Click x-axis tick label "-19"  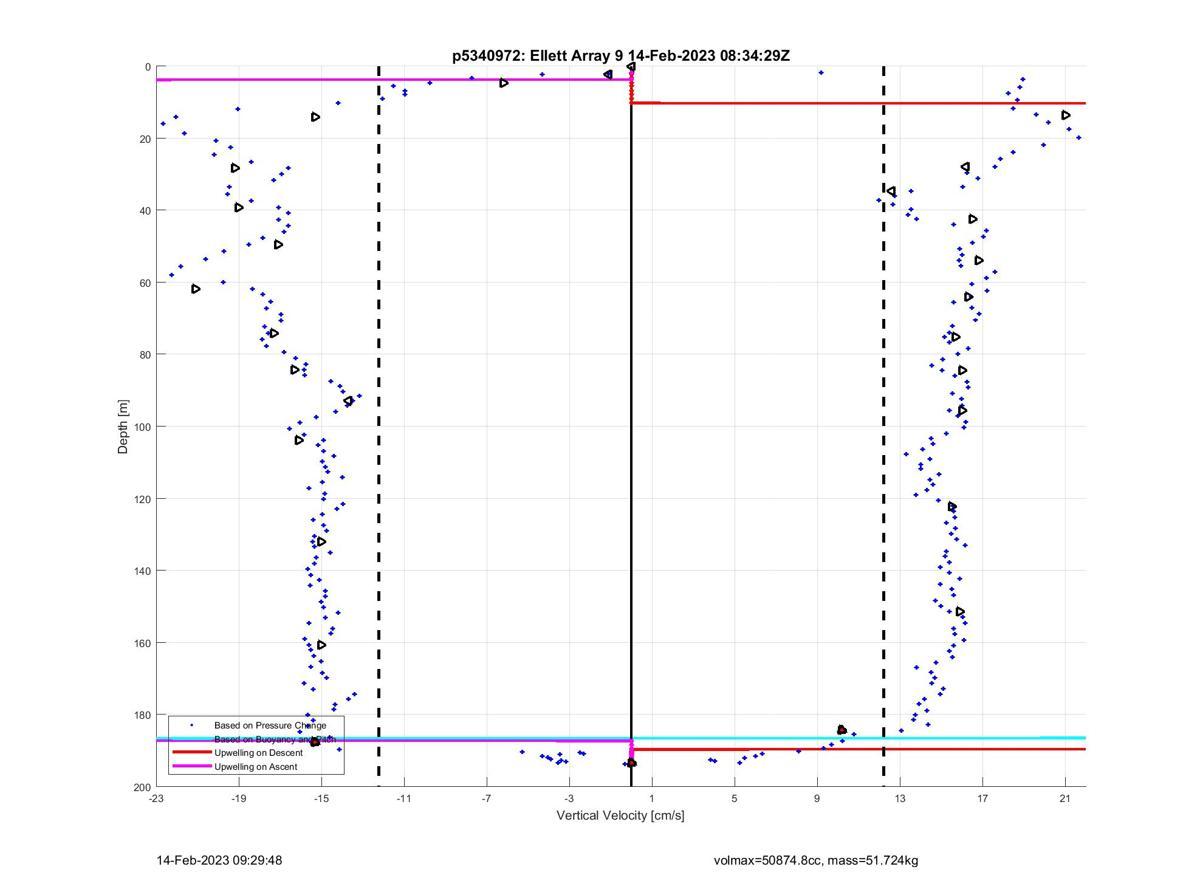[x=238, y=798]
